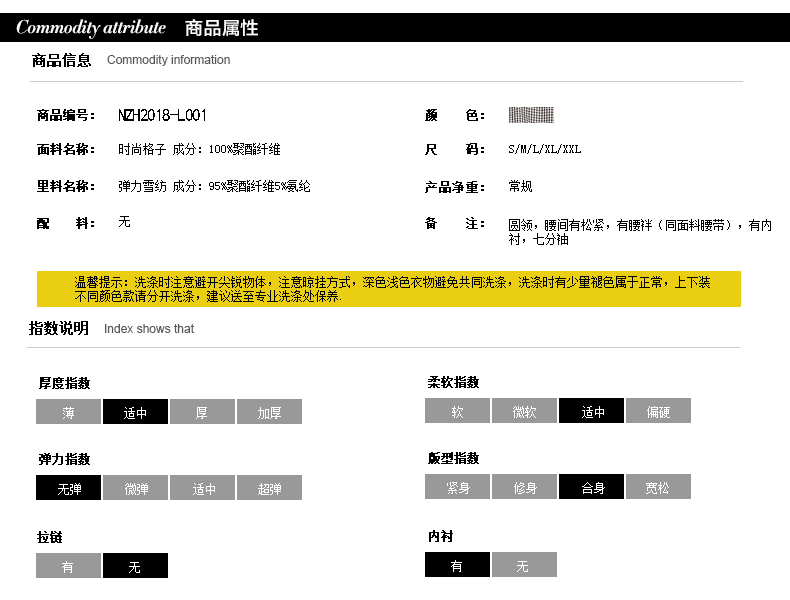Click the 常规 net weight value

(x=520, y=186)
